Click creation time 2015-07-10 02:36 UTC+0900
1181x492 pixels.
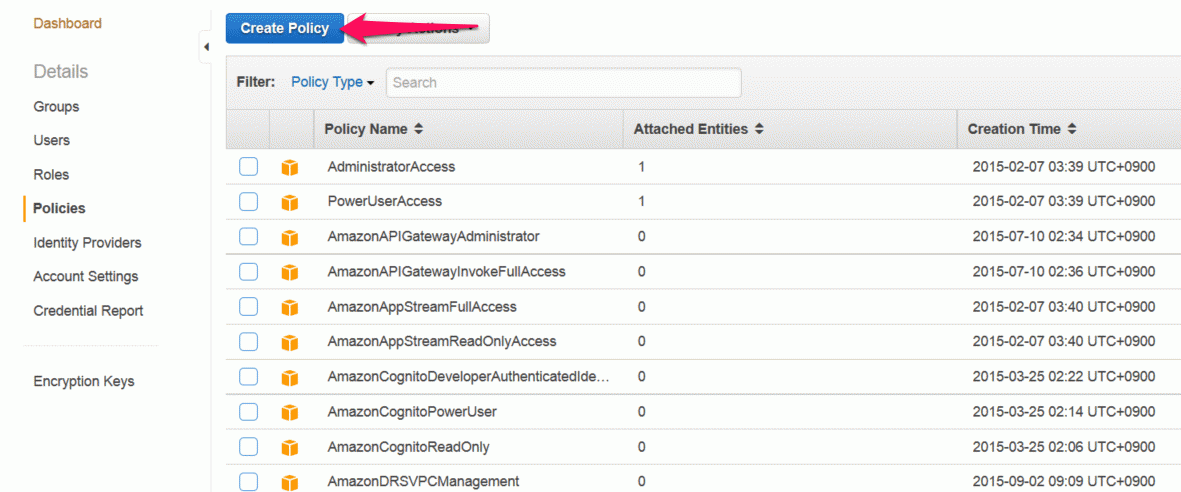coord(1064,271)
